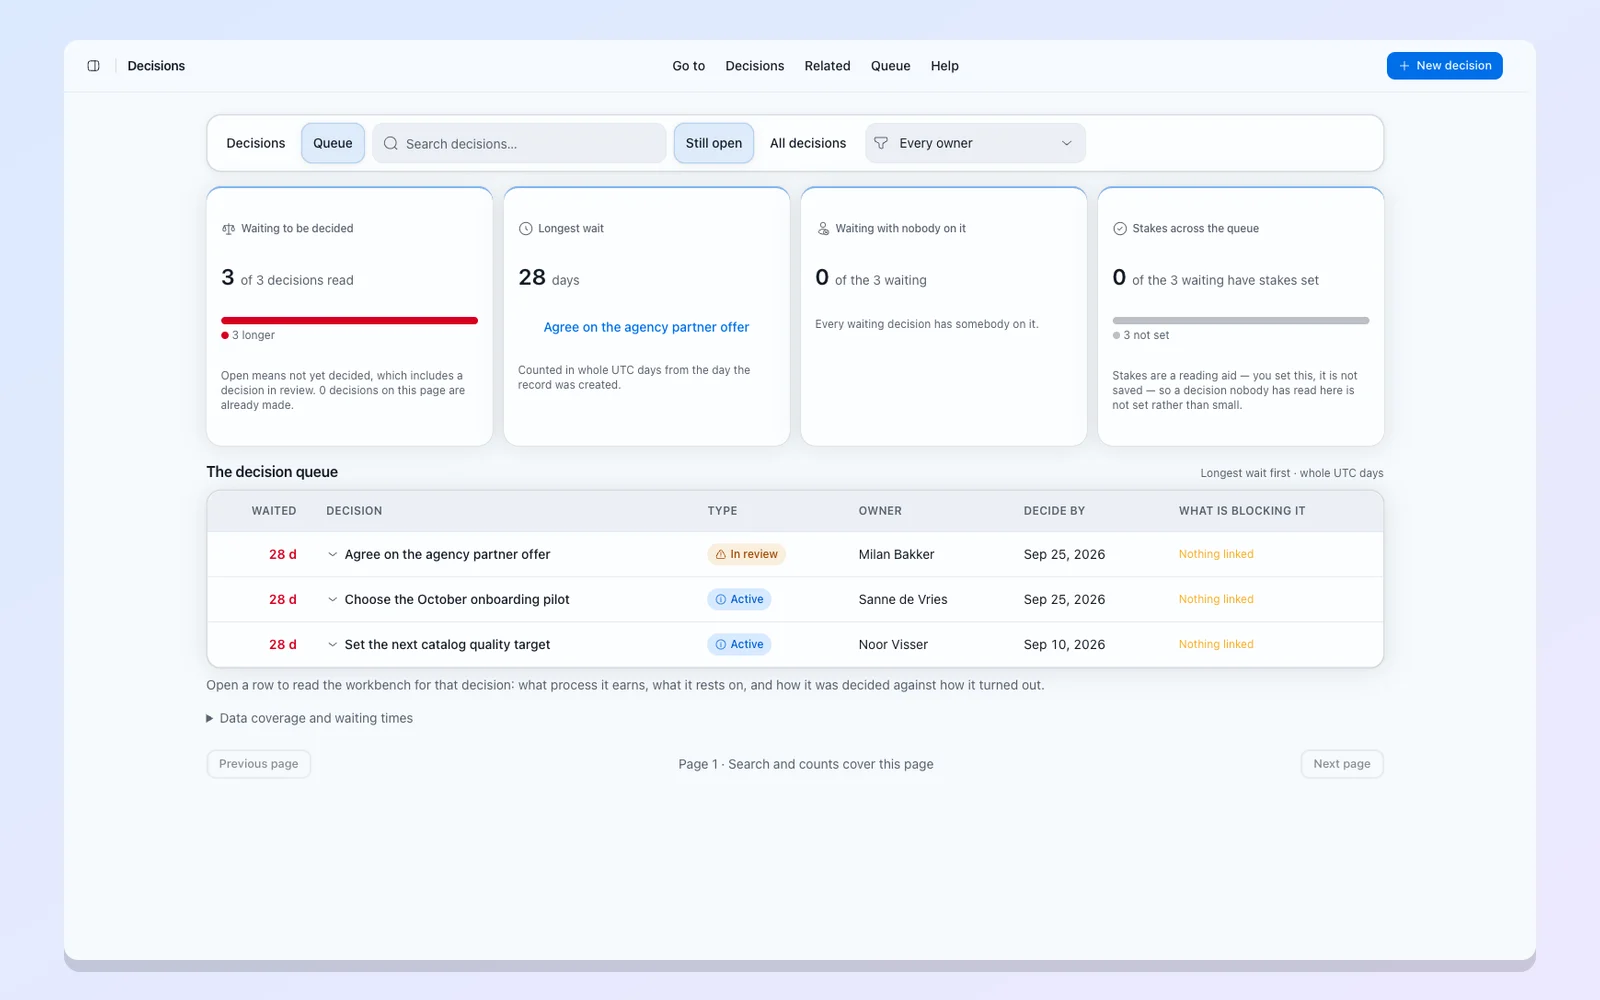The width and height of the screenshot is (1600, 1000).
Task: Click Nothing linked in catalog quality row
Action: (x=1216, y=645)
